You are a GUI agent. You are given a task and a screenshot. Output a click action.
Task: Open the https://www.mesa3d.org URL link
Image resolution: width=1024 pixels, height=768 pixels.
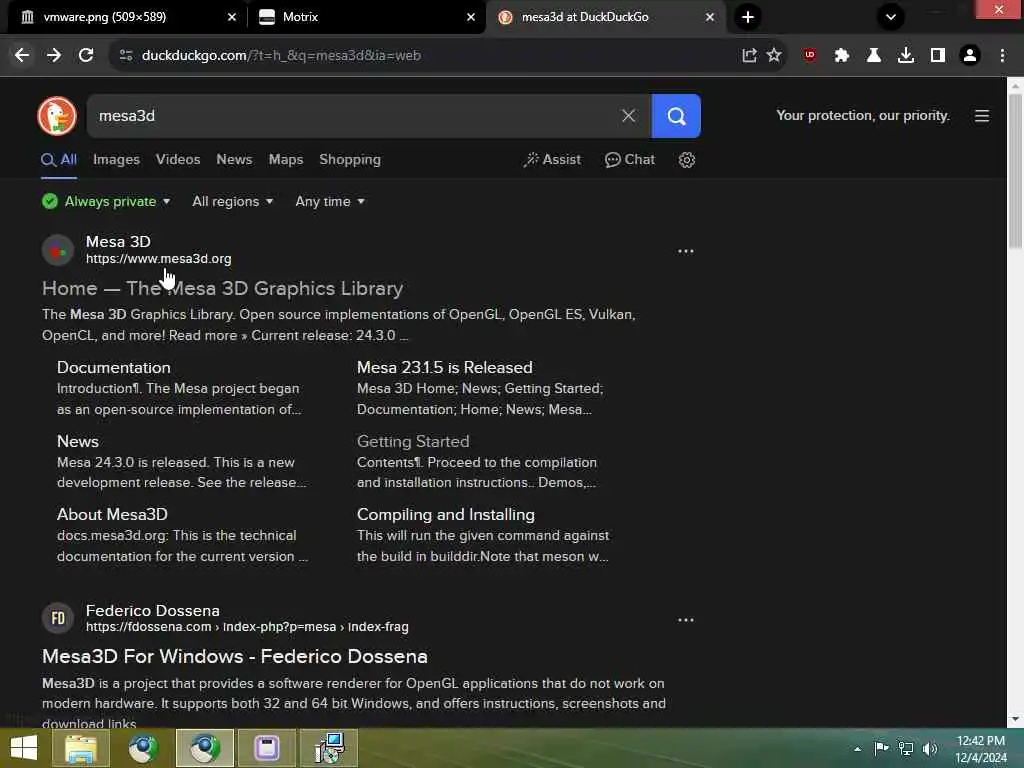point(159,259)
